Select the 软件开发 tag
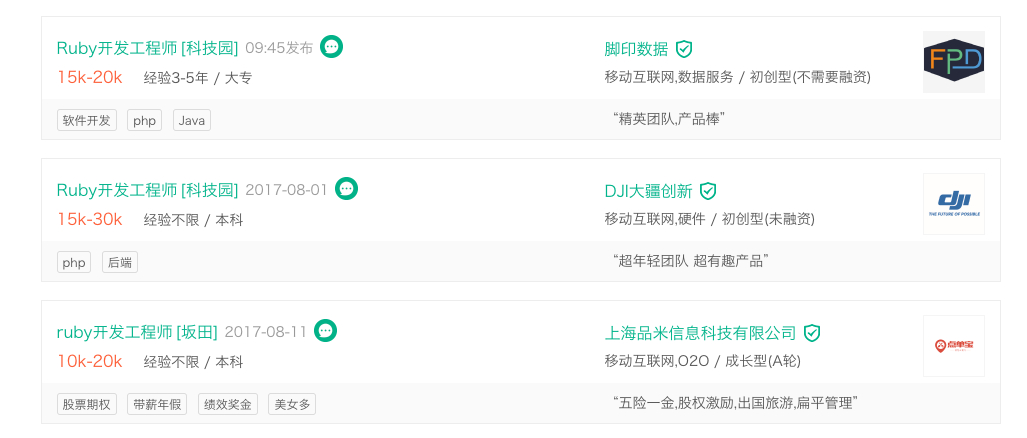1027x438 pixels. [x=87, y=120]
